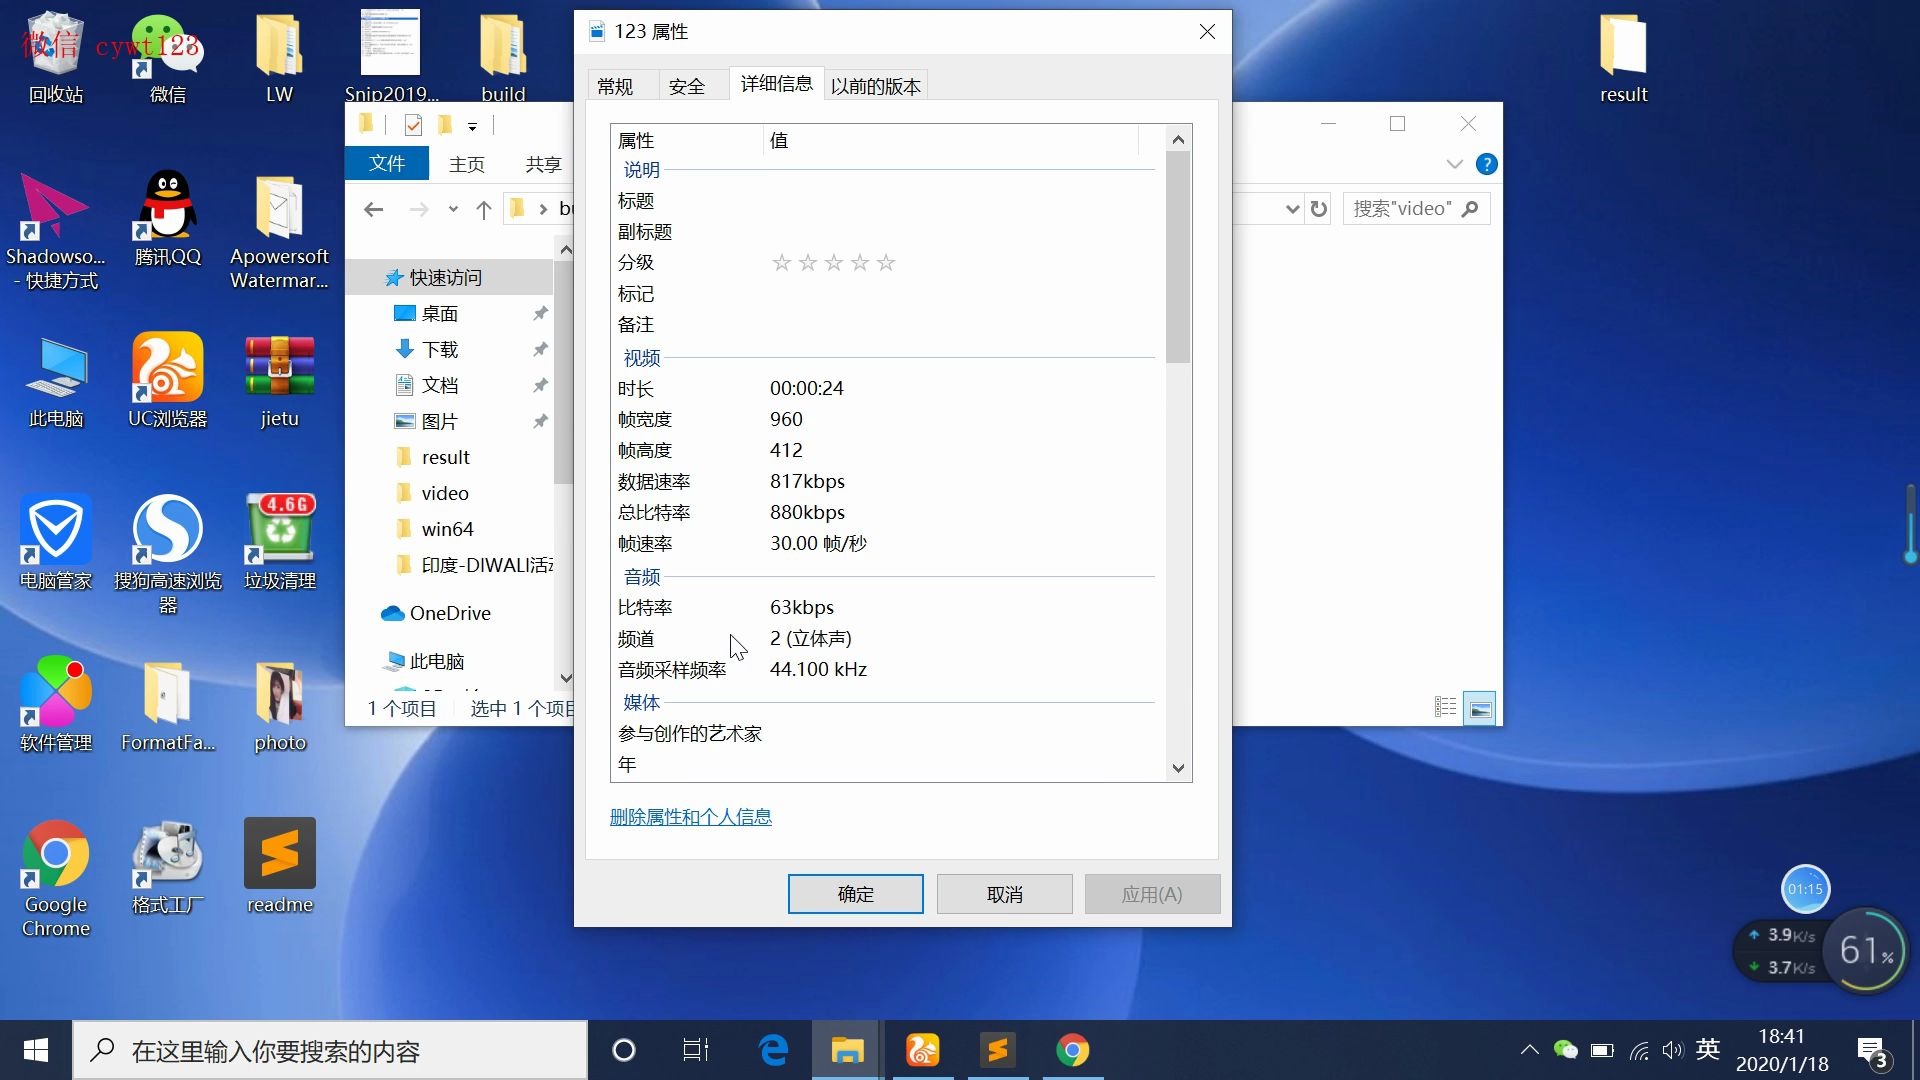Click the 以前的版本 tab
This screenshot has width=1920, height=1080.
tap(876, 86)
